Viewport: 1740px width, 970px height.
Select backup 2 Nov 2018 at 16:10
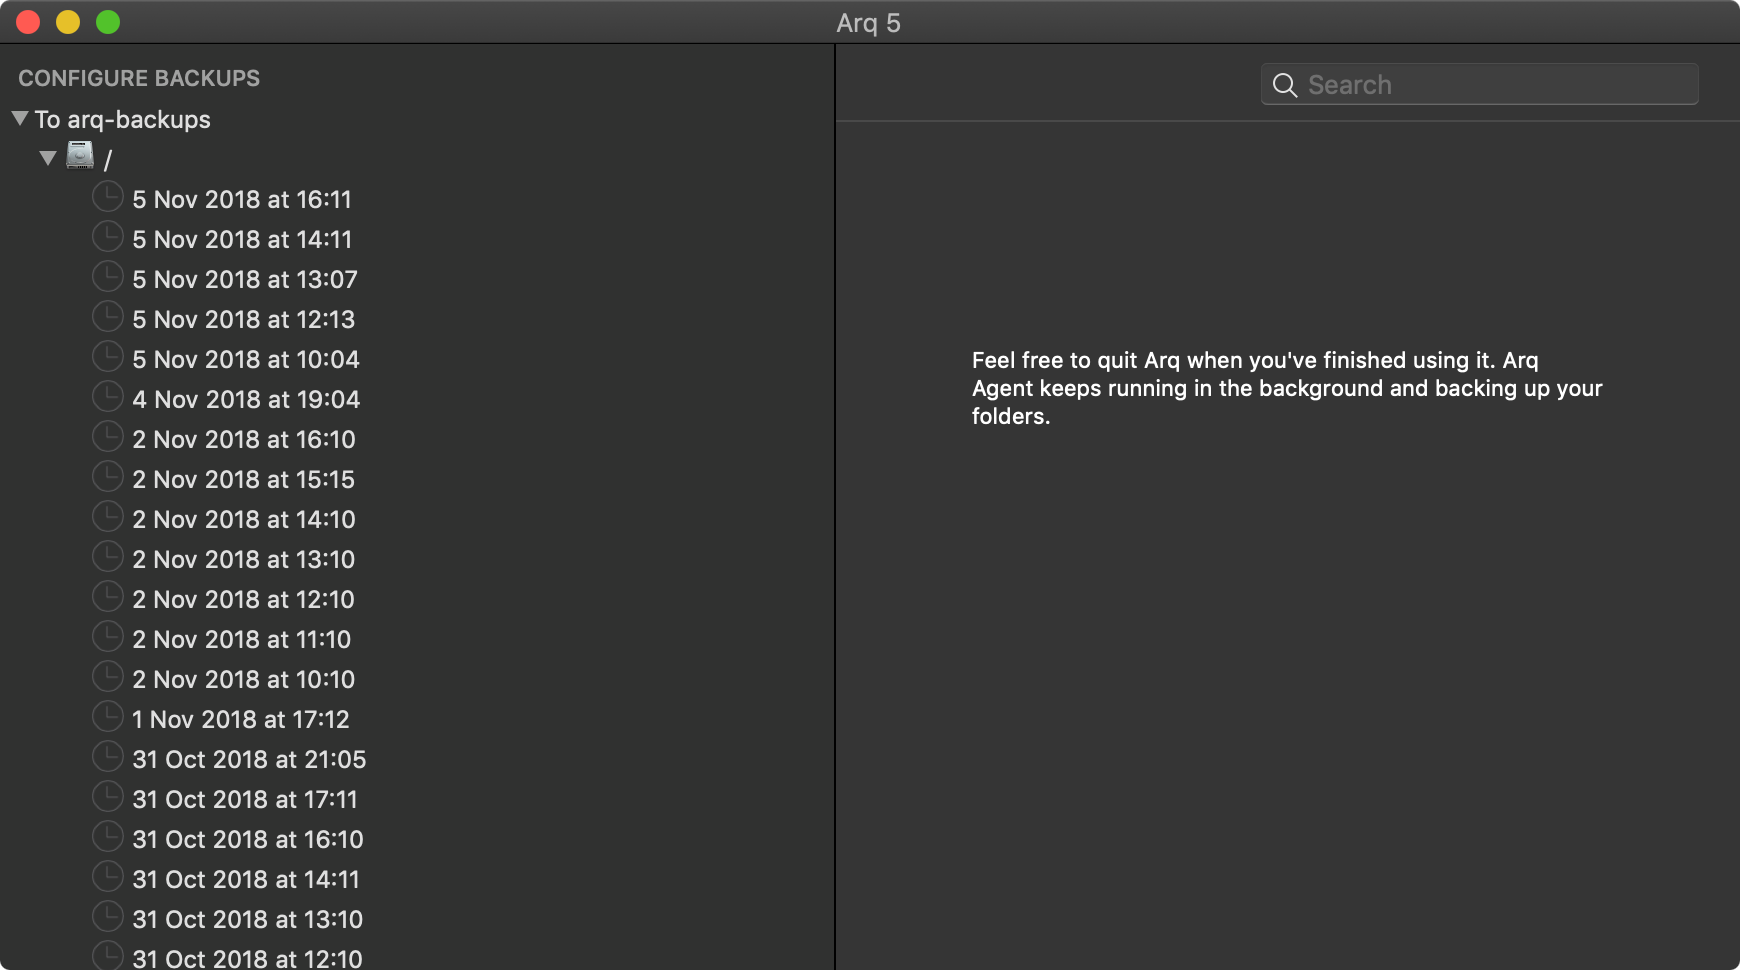coord(244,439)
